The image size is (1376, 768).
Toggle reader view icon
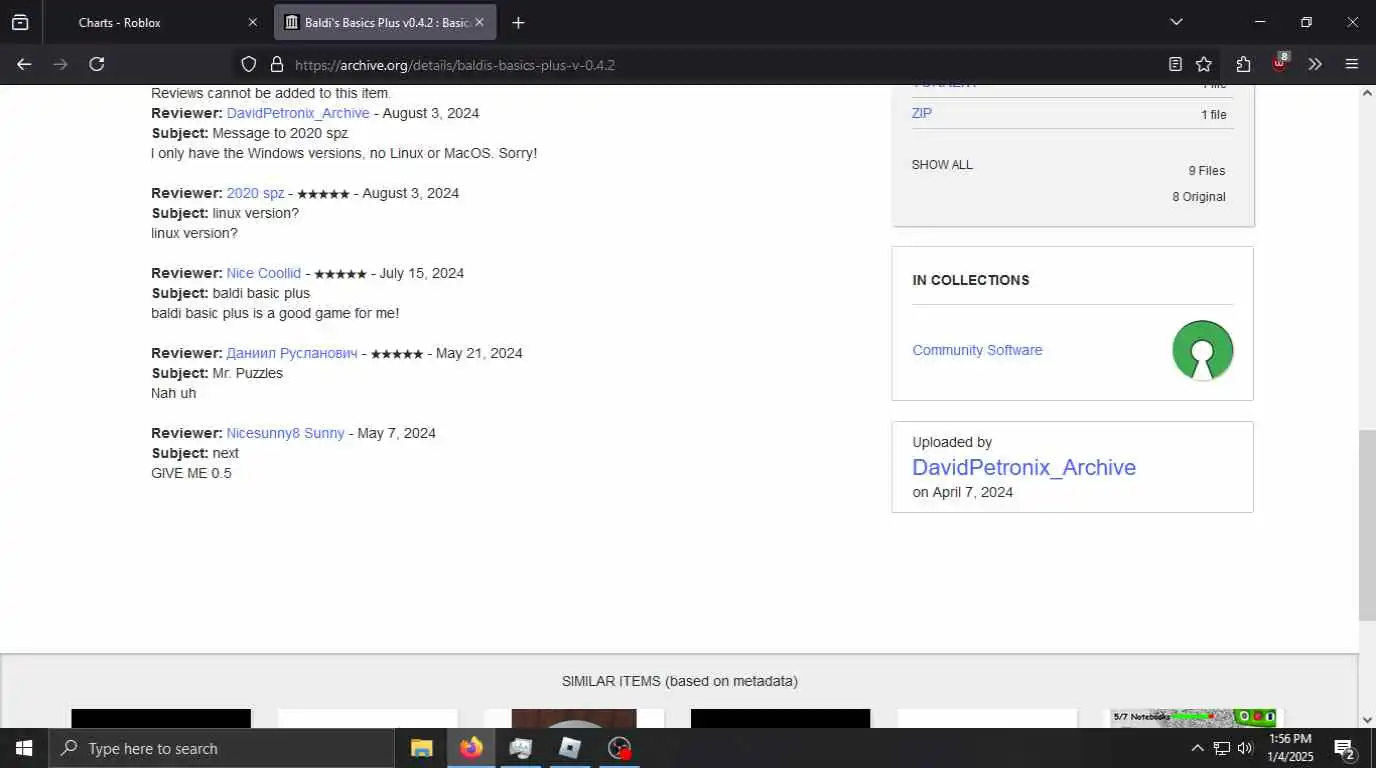(x=1175, y=64)
